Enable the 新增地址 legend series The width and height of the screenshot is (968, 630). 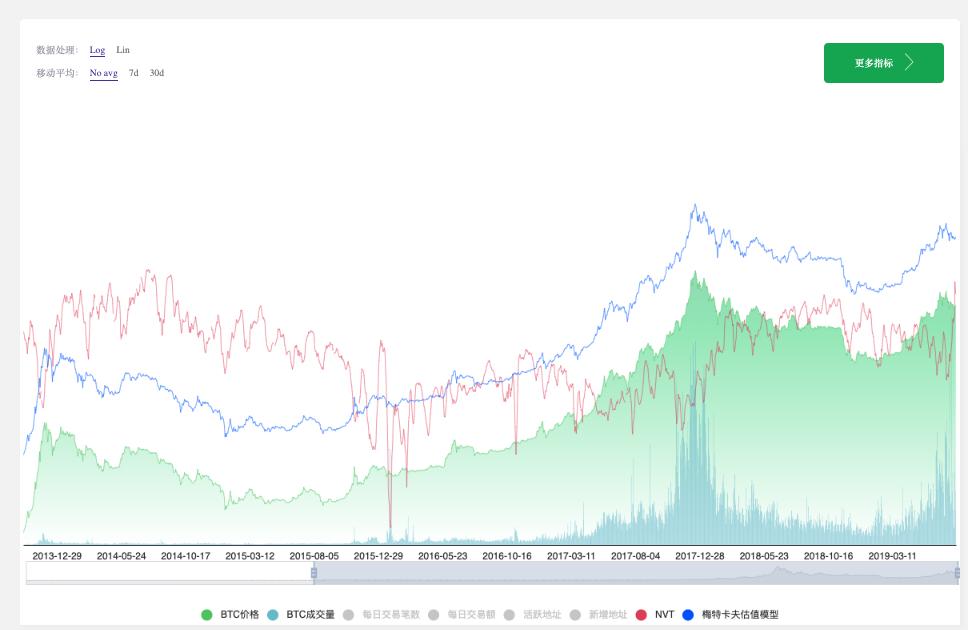[598, 615]
